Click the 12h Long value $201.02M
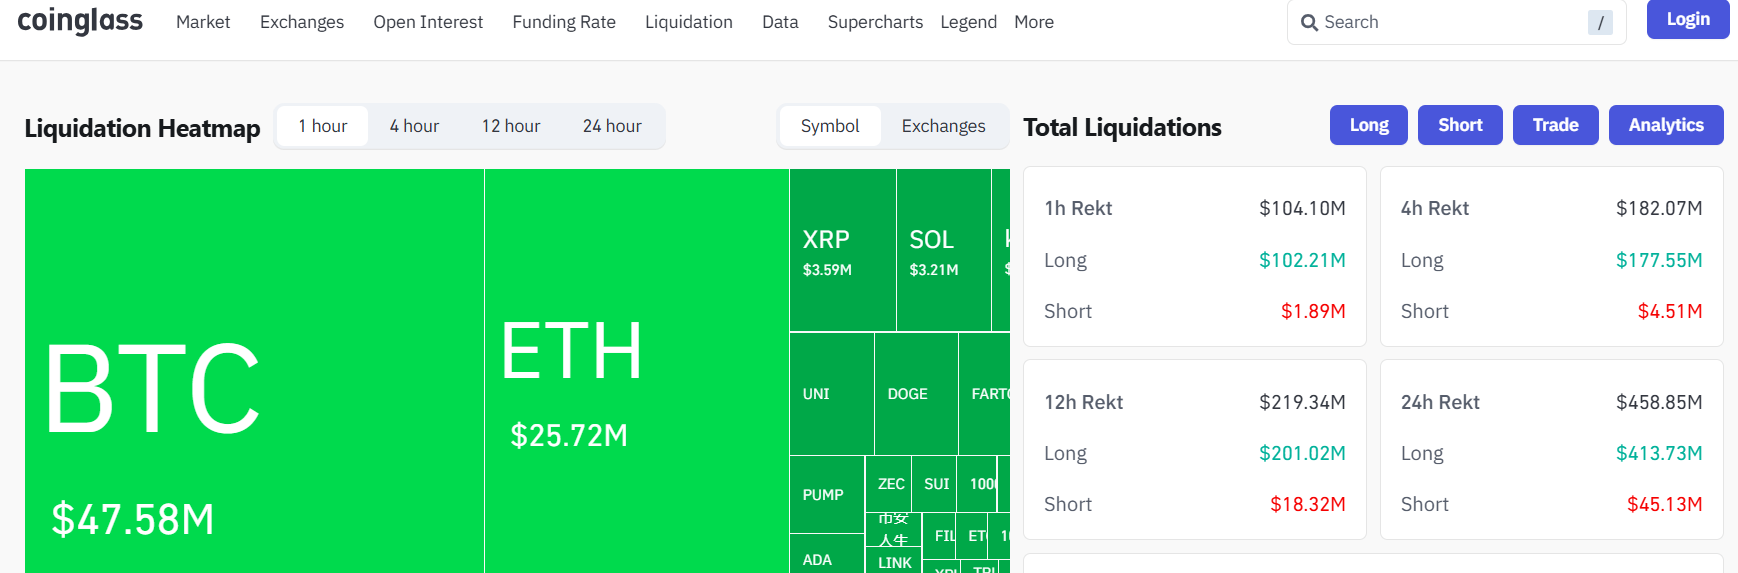The image size is (1738, 573). pyautogui.click(x=1302, y=453)
